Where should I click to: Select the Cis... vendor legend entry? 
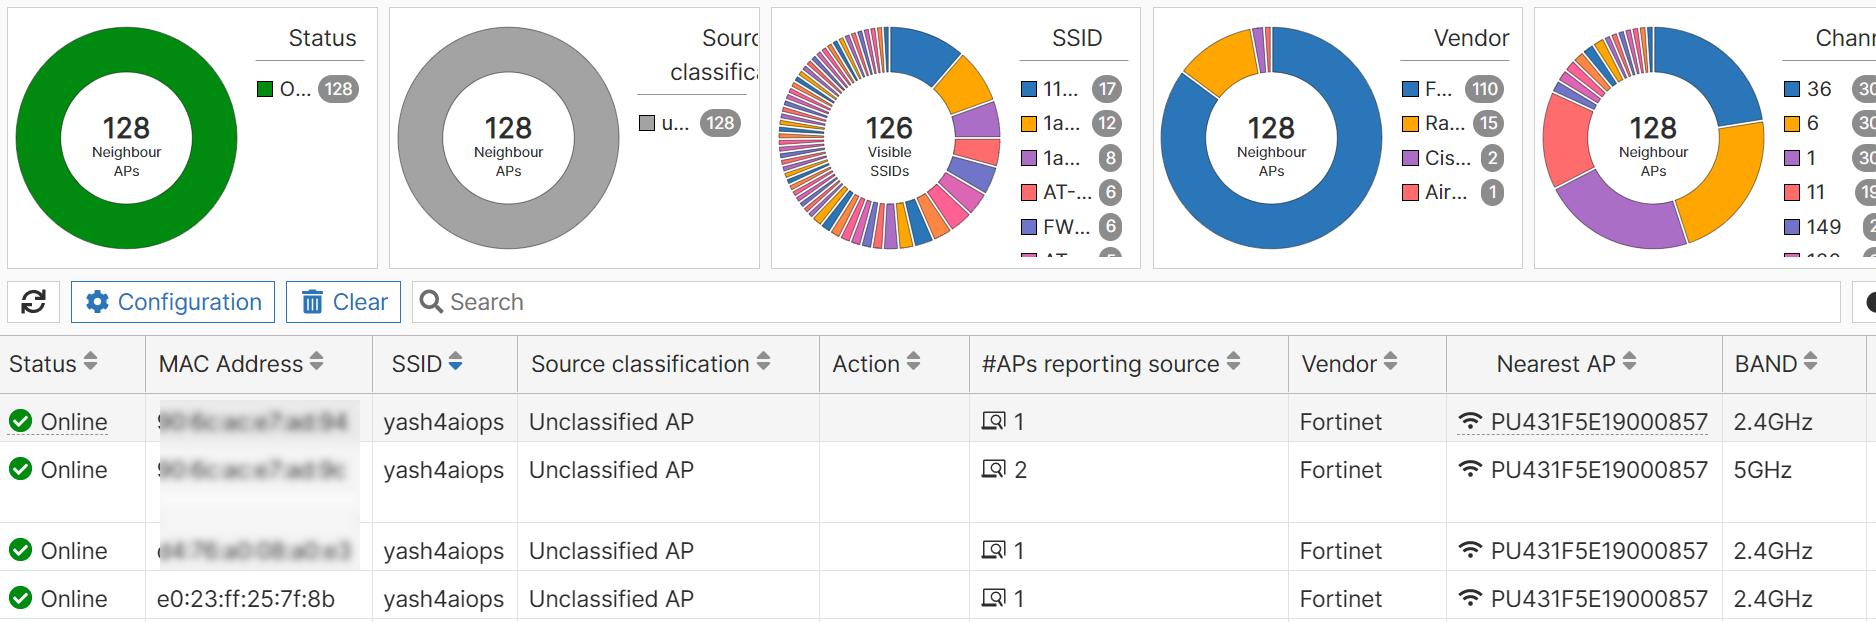(1453, 158)
